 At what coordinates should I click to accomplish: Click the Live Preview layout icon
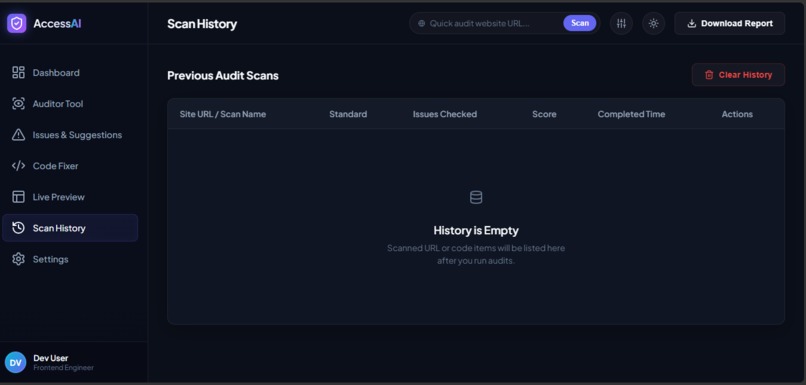coord(19,197)
